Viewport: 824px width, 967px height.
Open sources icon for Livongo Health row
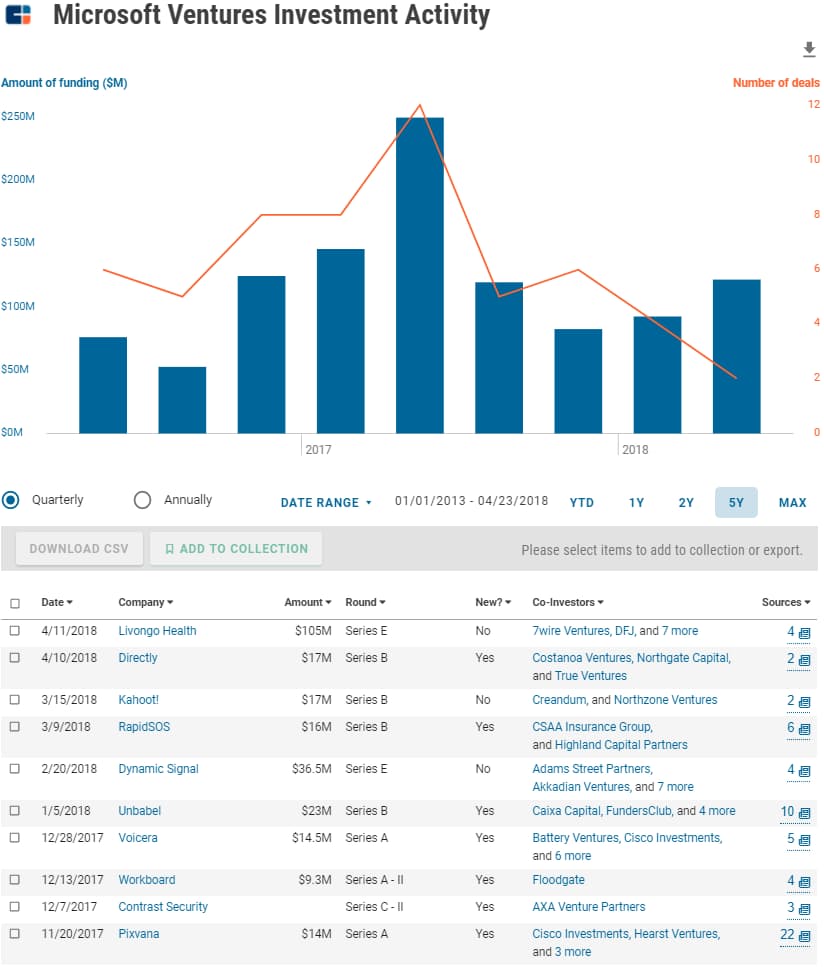[x=805, y=632]
